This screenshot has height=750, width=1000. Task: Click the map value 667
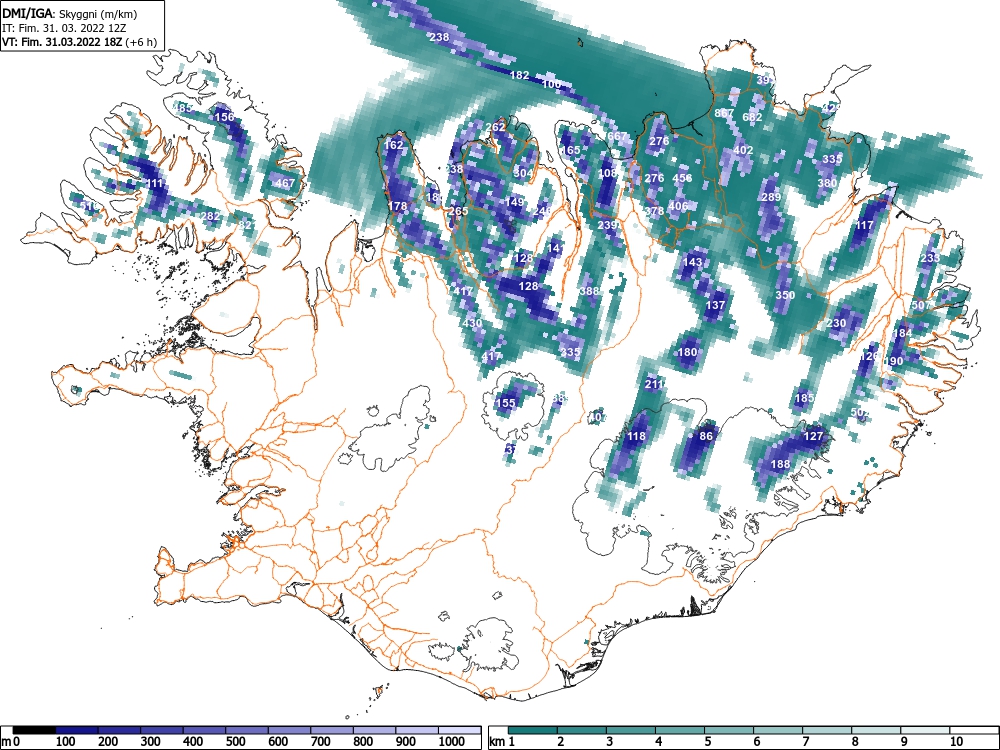tap(617, 136)
